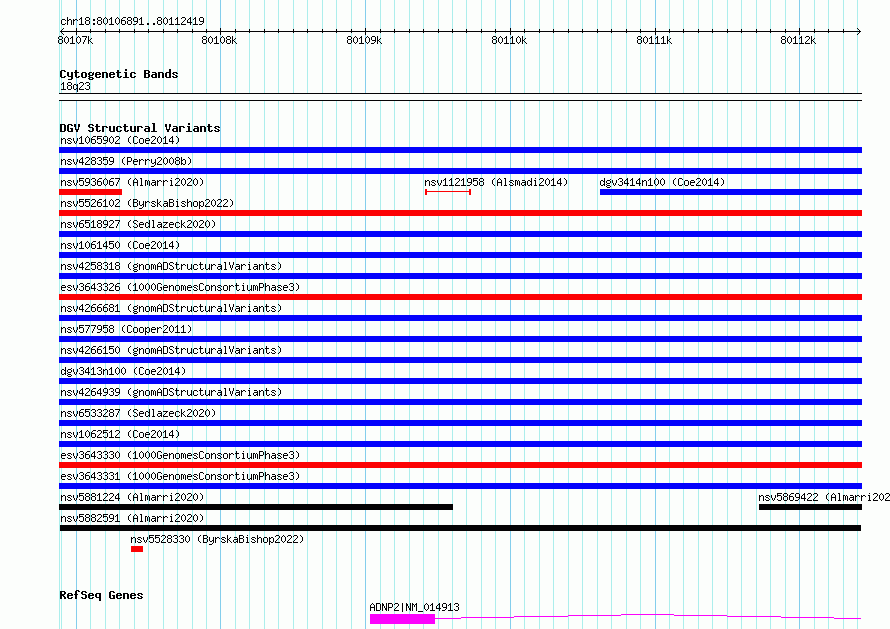
Task: Open the nsv428359 (Perry2008b) variant label
Action: coord(126,161)
